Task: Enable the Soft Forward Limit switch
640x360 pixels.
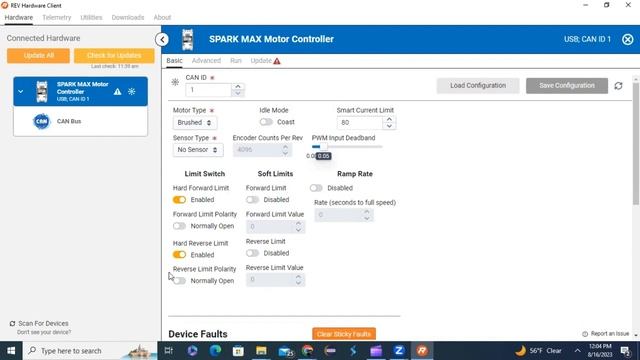Action: 252,200
